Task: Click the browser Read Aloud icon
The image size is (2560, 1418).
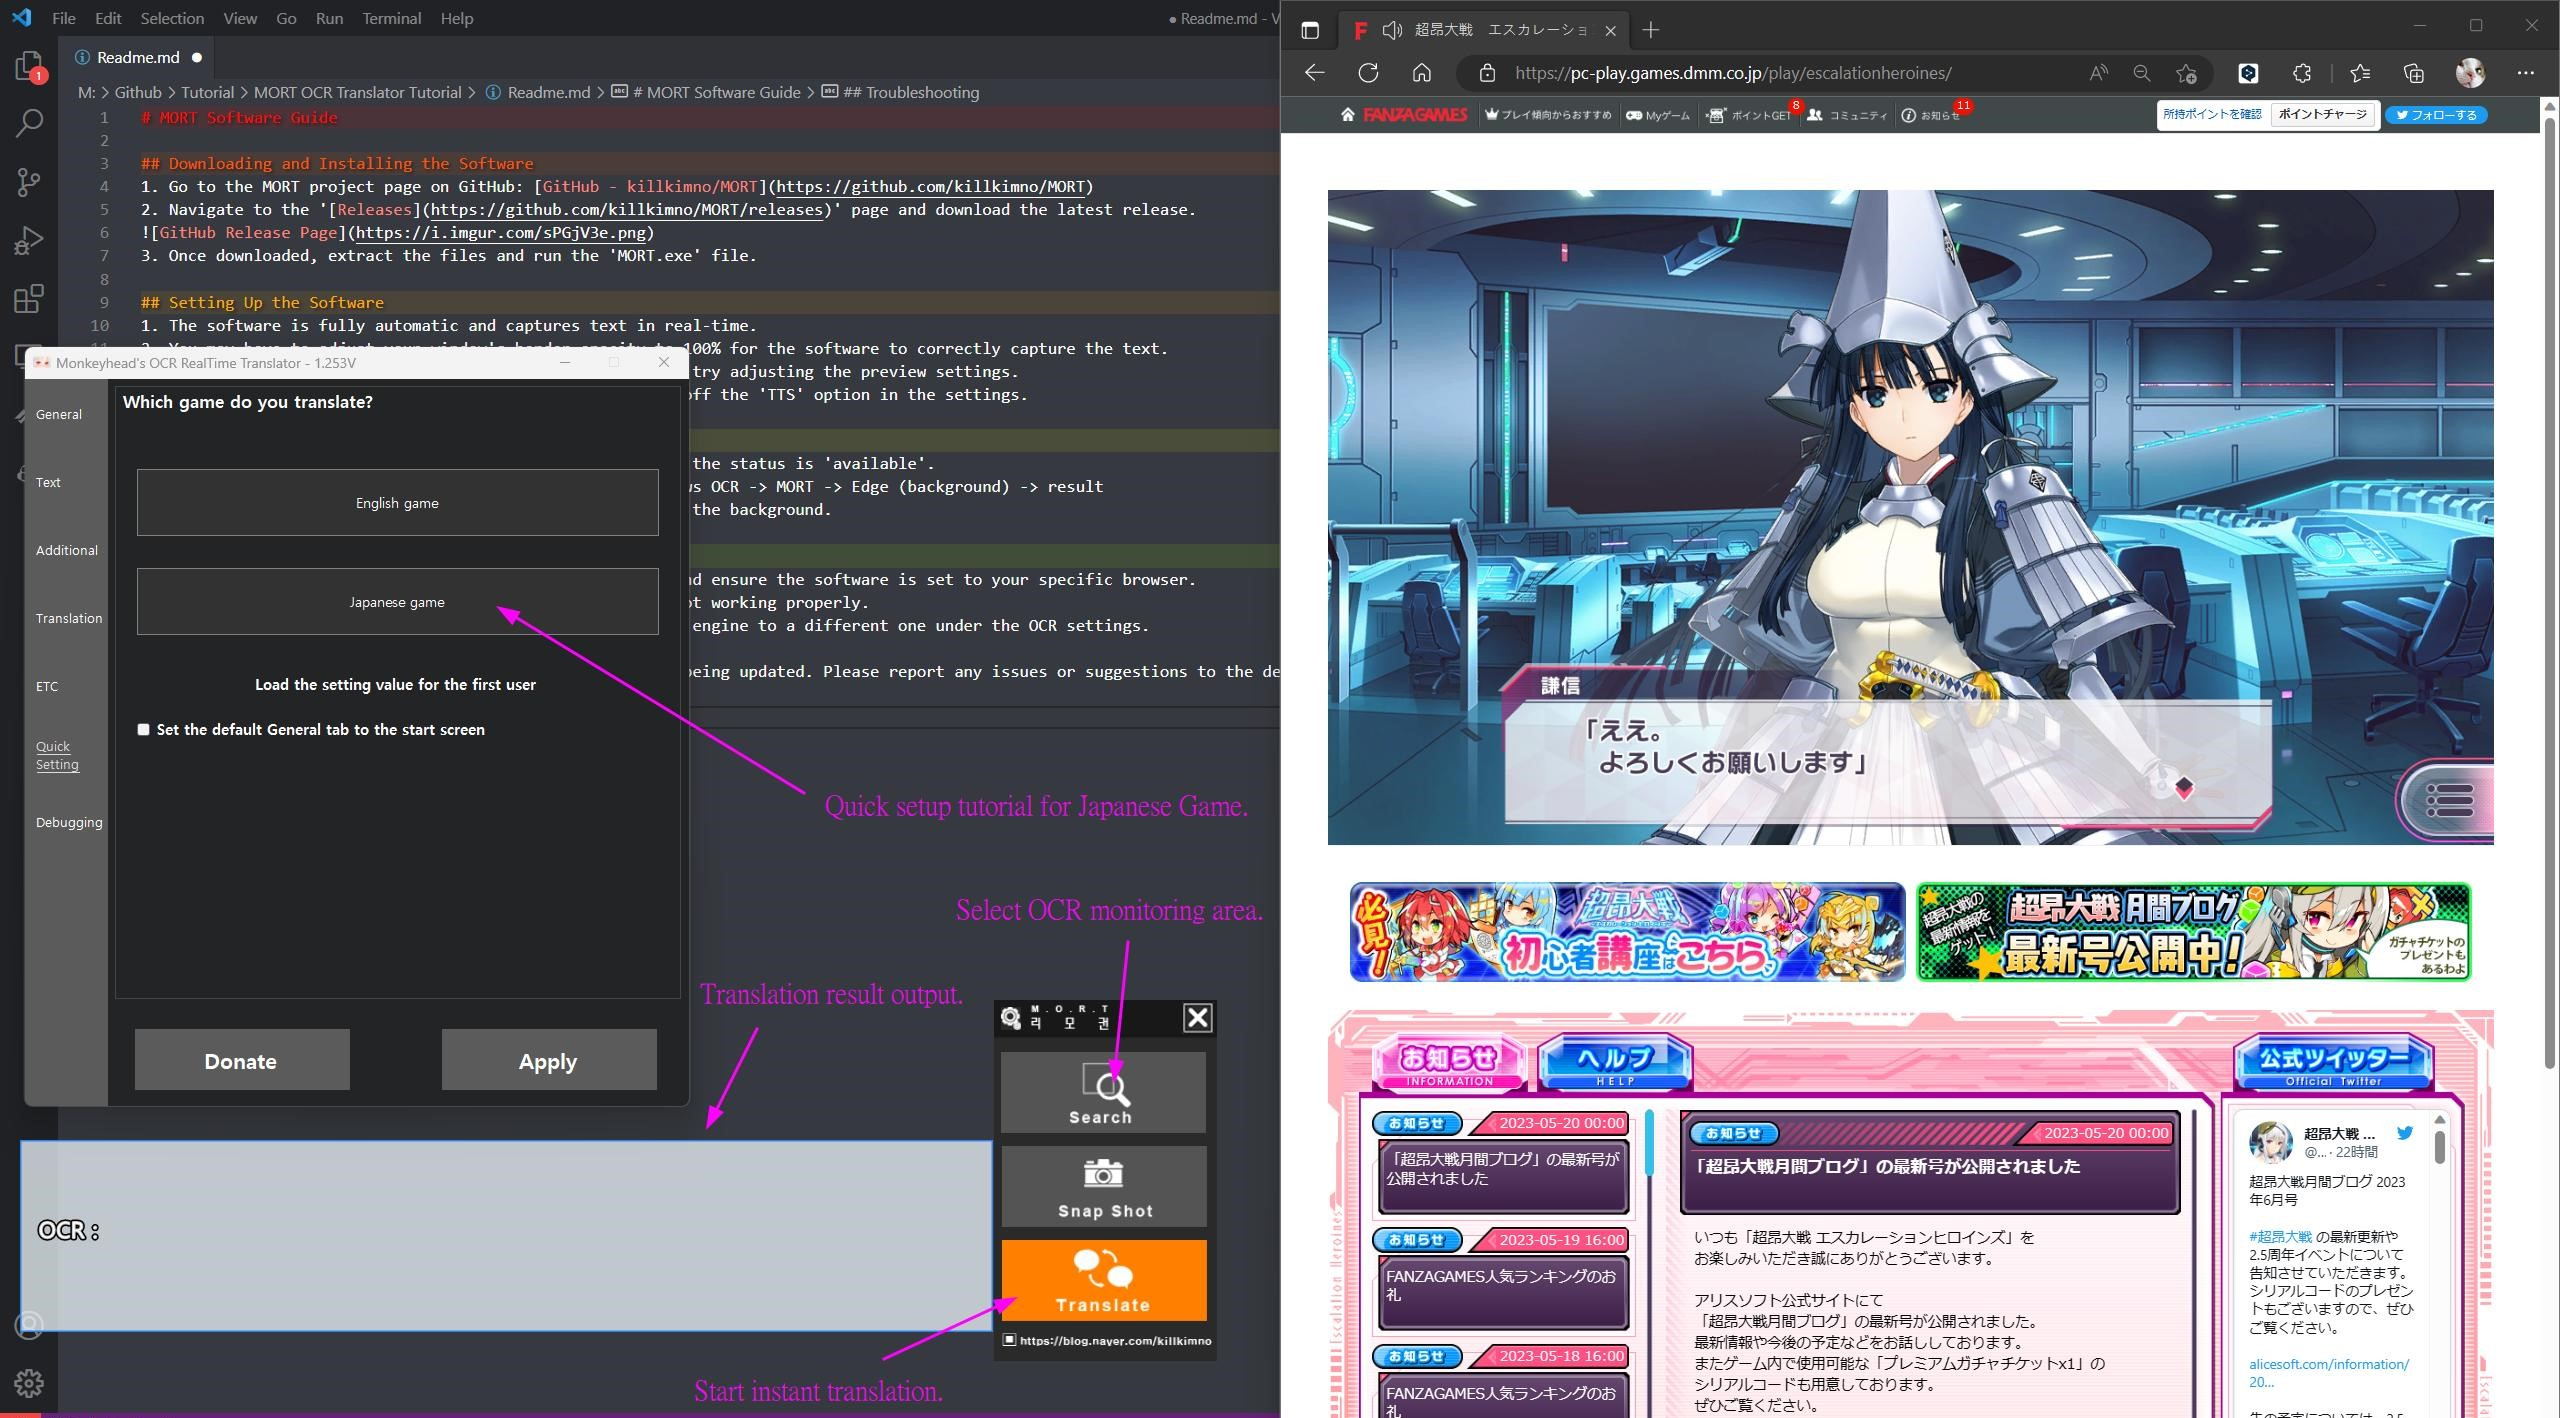Action: 2098,73
